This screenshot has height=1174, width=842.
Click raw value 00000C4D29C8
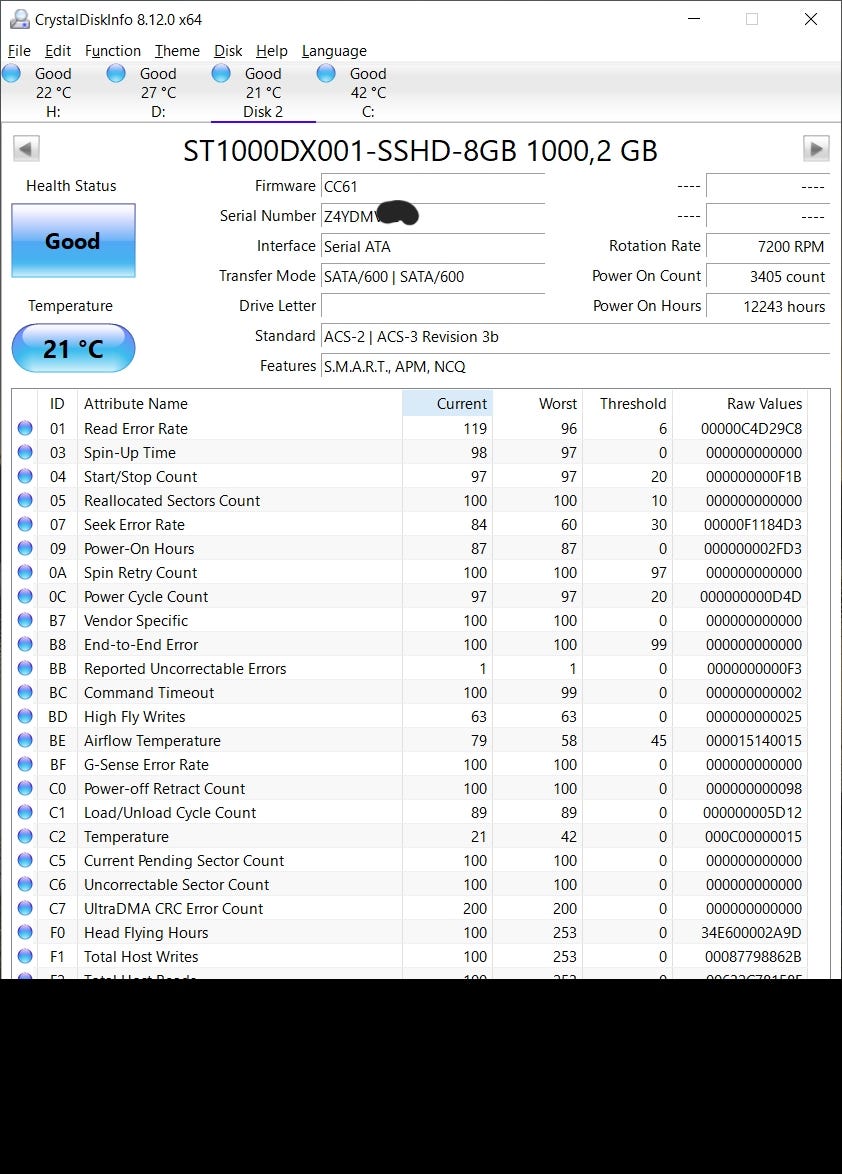click(751, 428)
